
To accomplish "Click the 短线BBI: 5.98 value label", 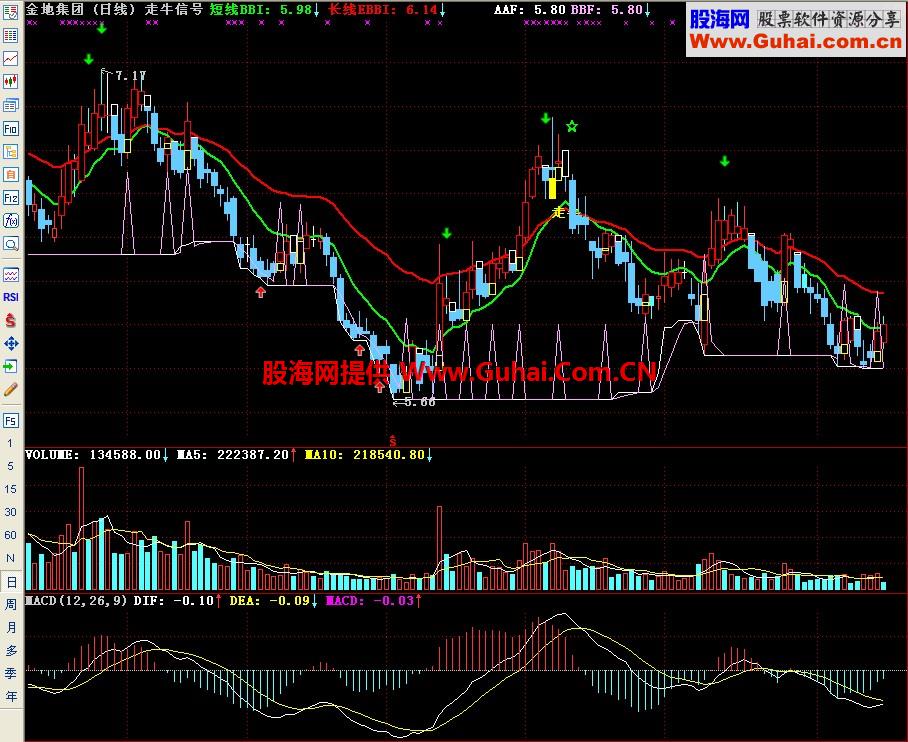I will click(261, 9).
